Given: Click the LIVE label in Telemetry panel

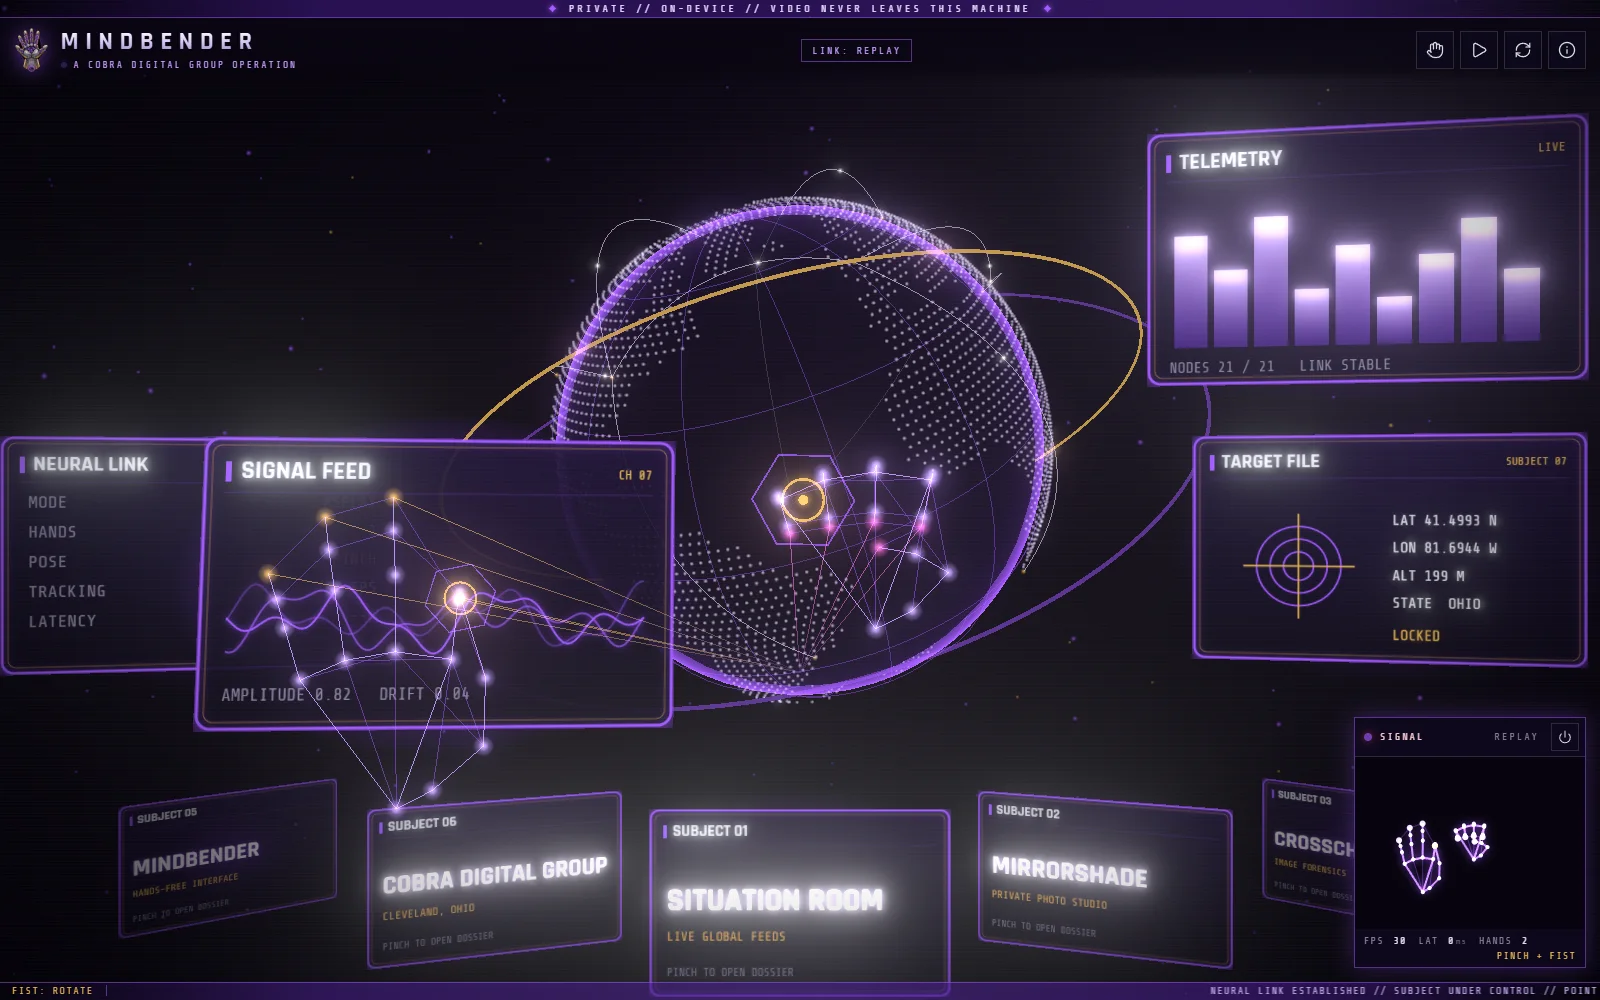Looking at the screenshot, I should [x=1551, y=147].
